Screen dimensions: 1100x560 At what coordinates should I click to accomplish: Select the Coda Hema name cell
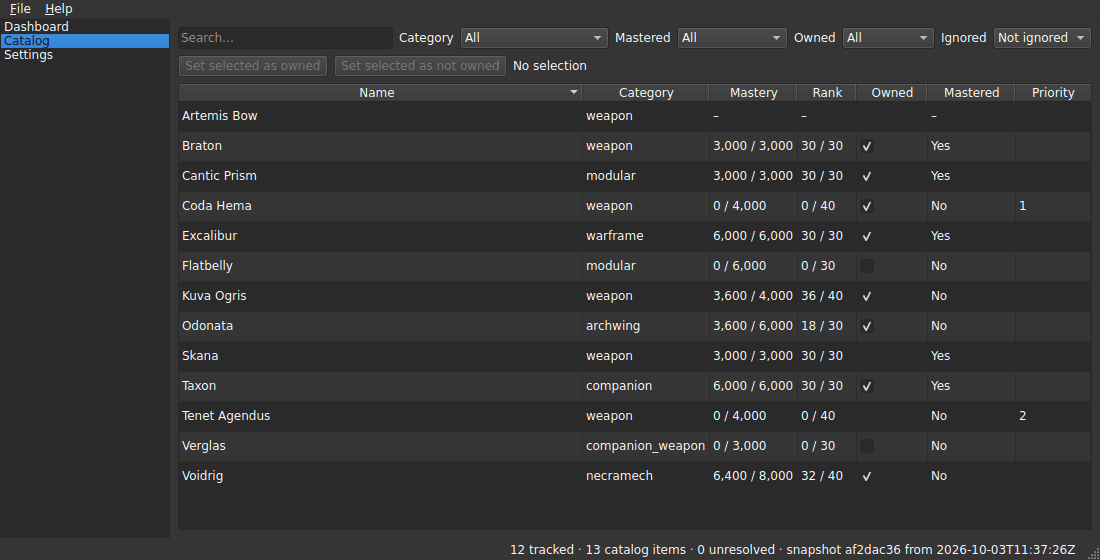(x=380, y=206)
